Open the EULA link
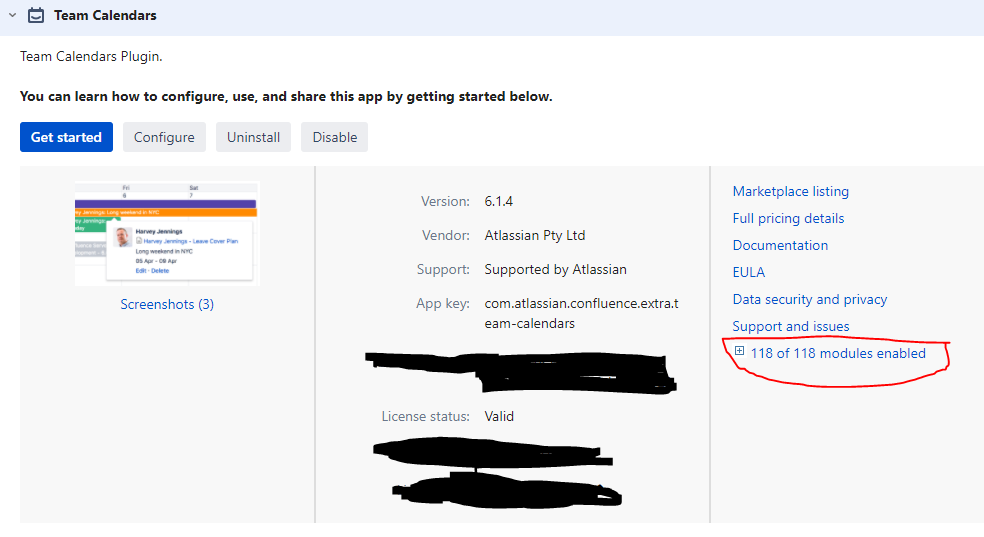 coord(749,272)
